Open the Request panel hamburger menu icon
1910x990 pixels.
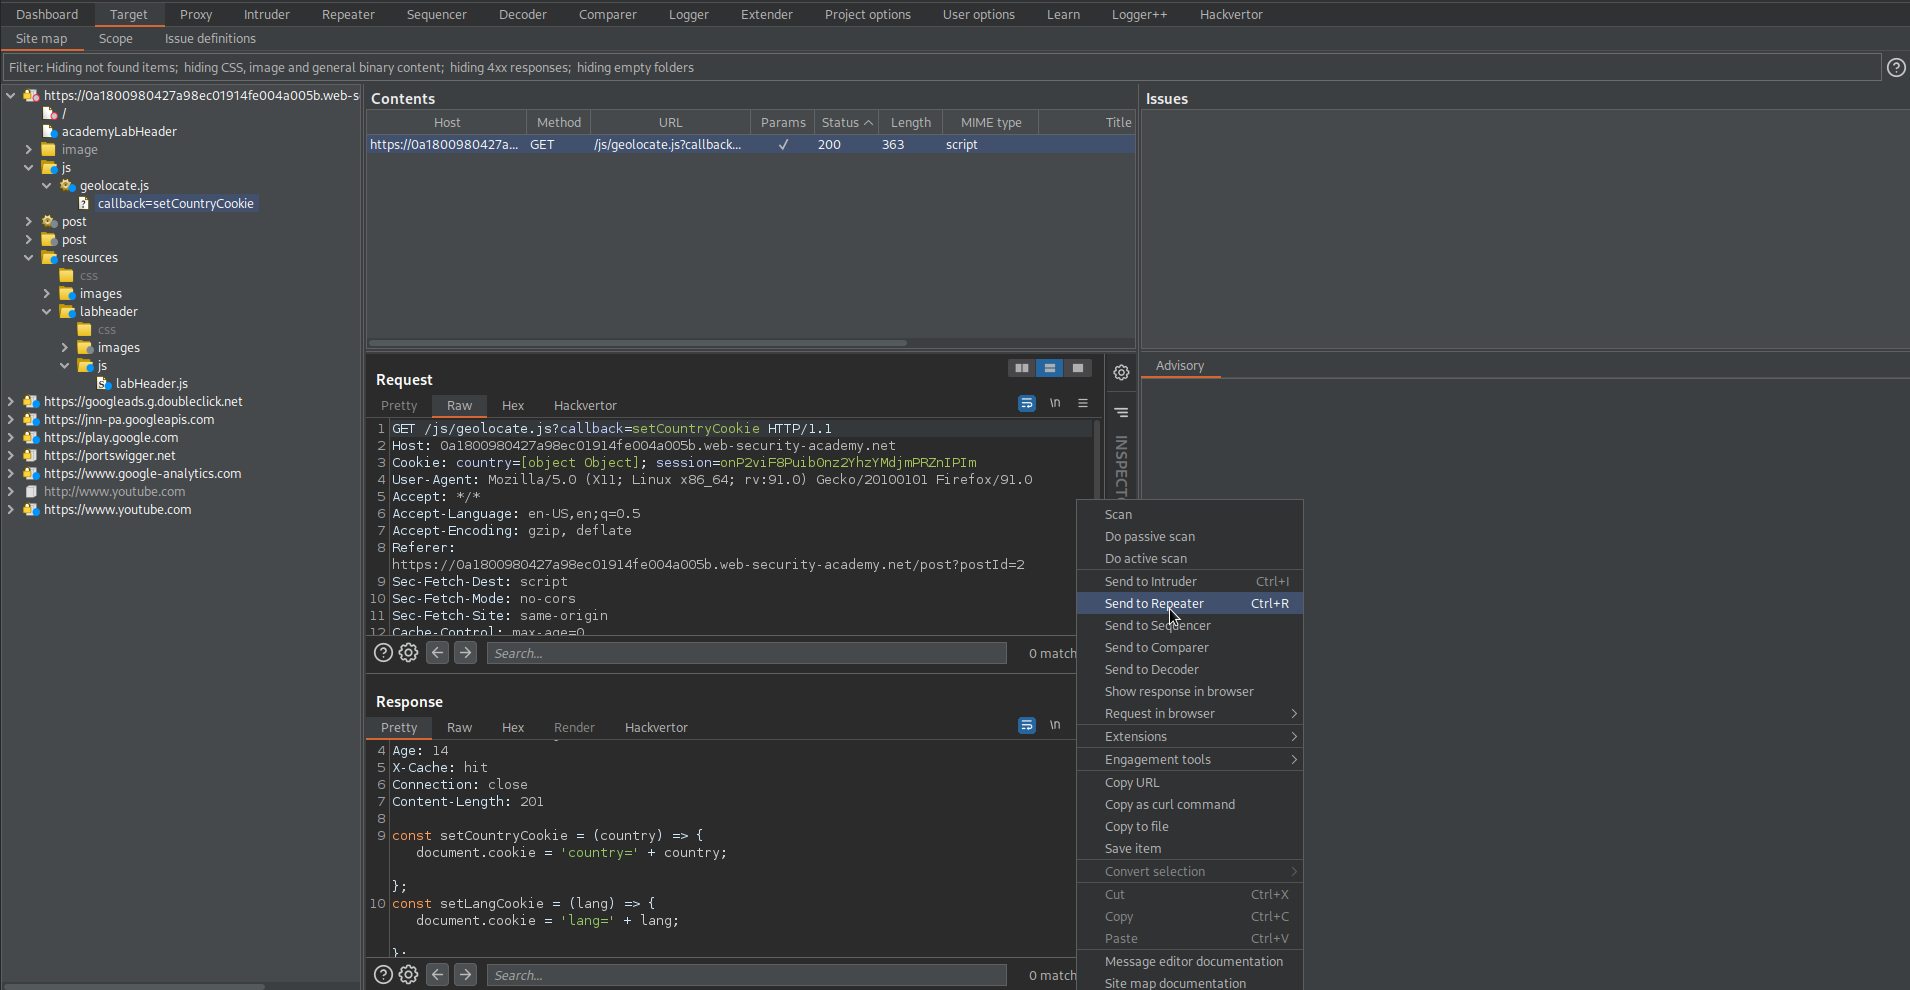[1082, 403]
